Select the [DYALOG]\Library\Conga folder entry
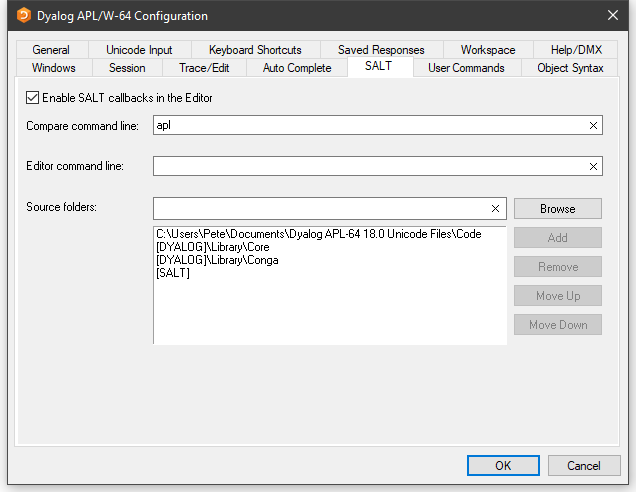This screenshot has width=636, height=492. 217,260
